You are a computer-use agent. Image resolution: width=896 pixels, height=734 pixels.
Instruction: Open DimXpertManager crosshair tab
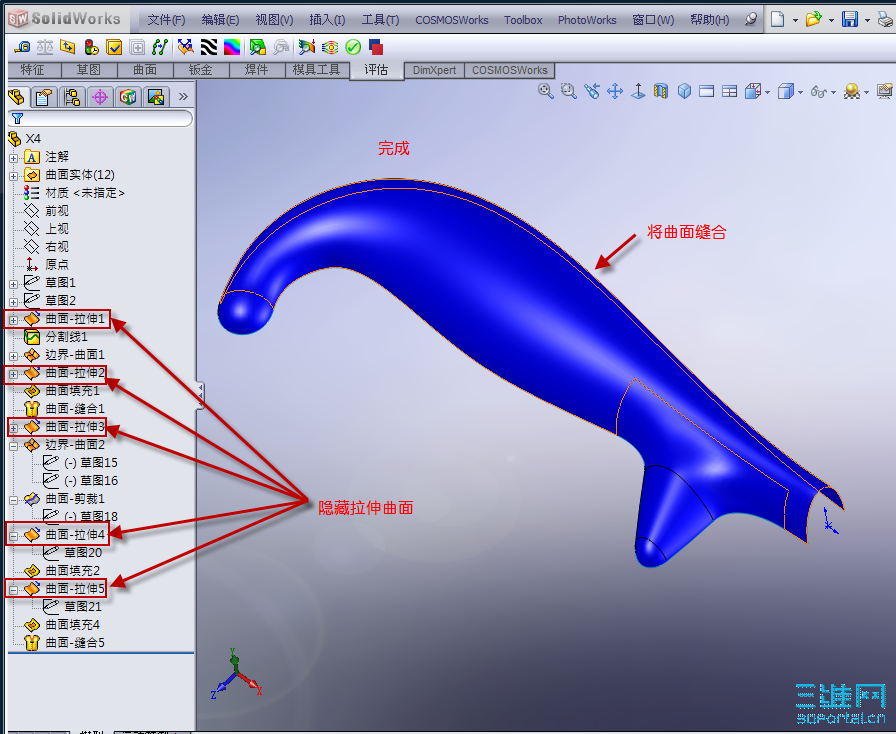(x=100, y=97)
